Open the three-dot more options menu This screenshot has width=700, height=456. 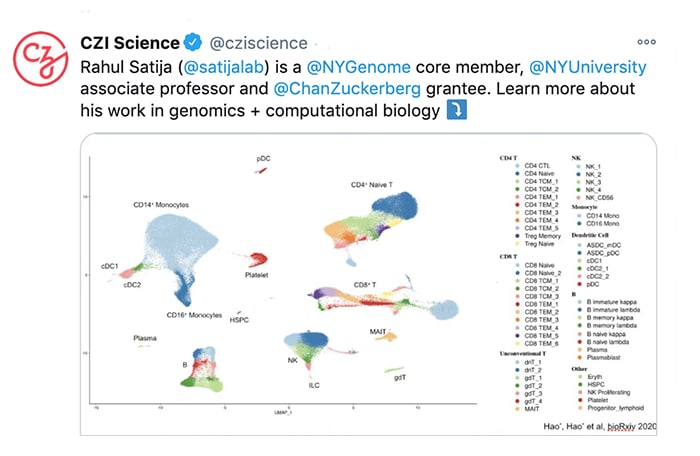pyautogui.click(x=646, y=42)
